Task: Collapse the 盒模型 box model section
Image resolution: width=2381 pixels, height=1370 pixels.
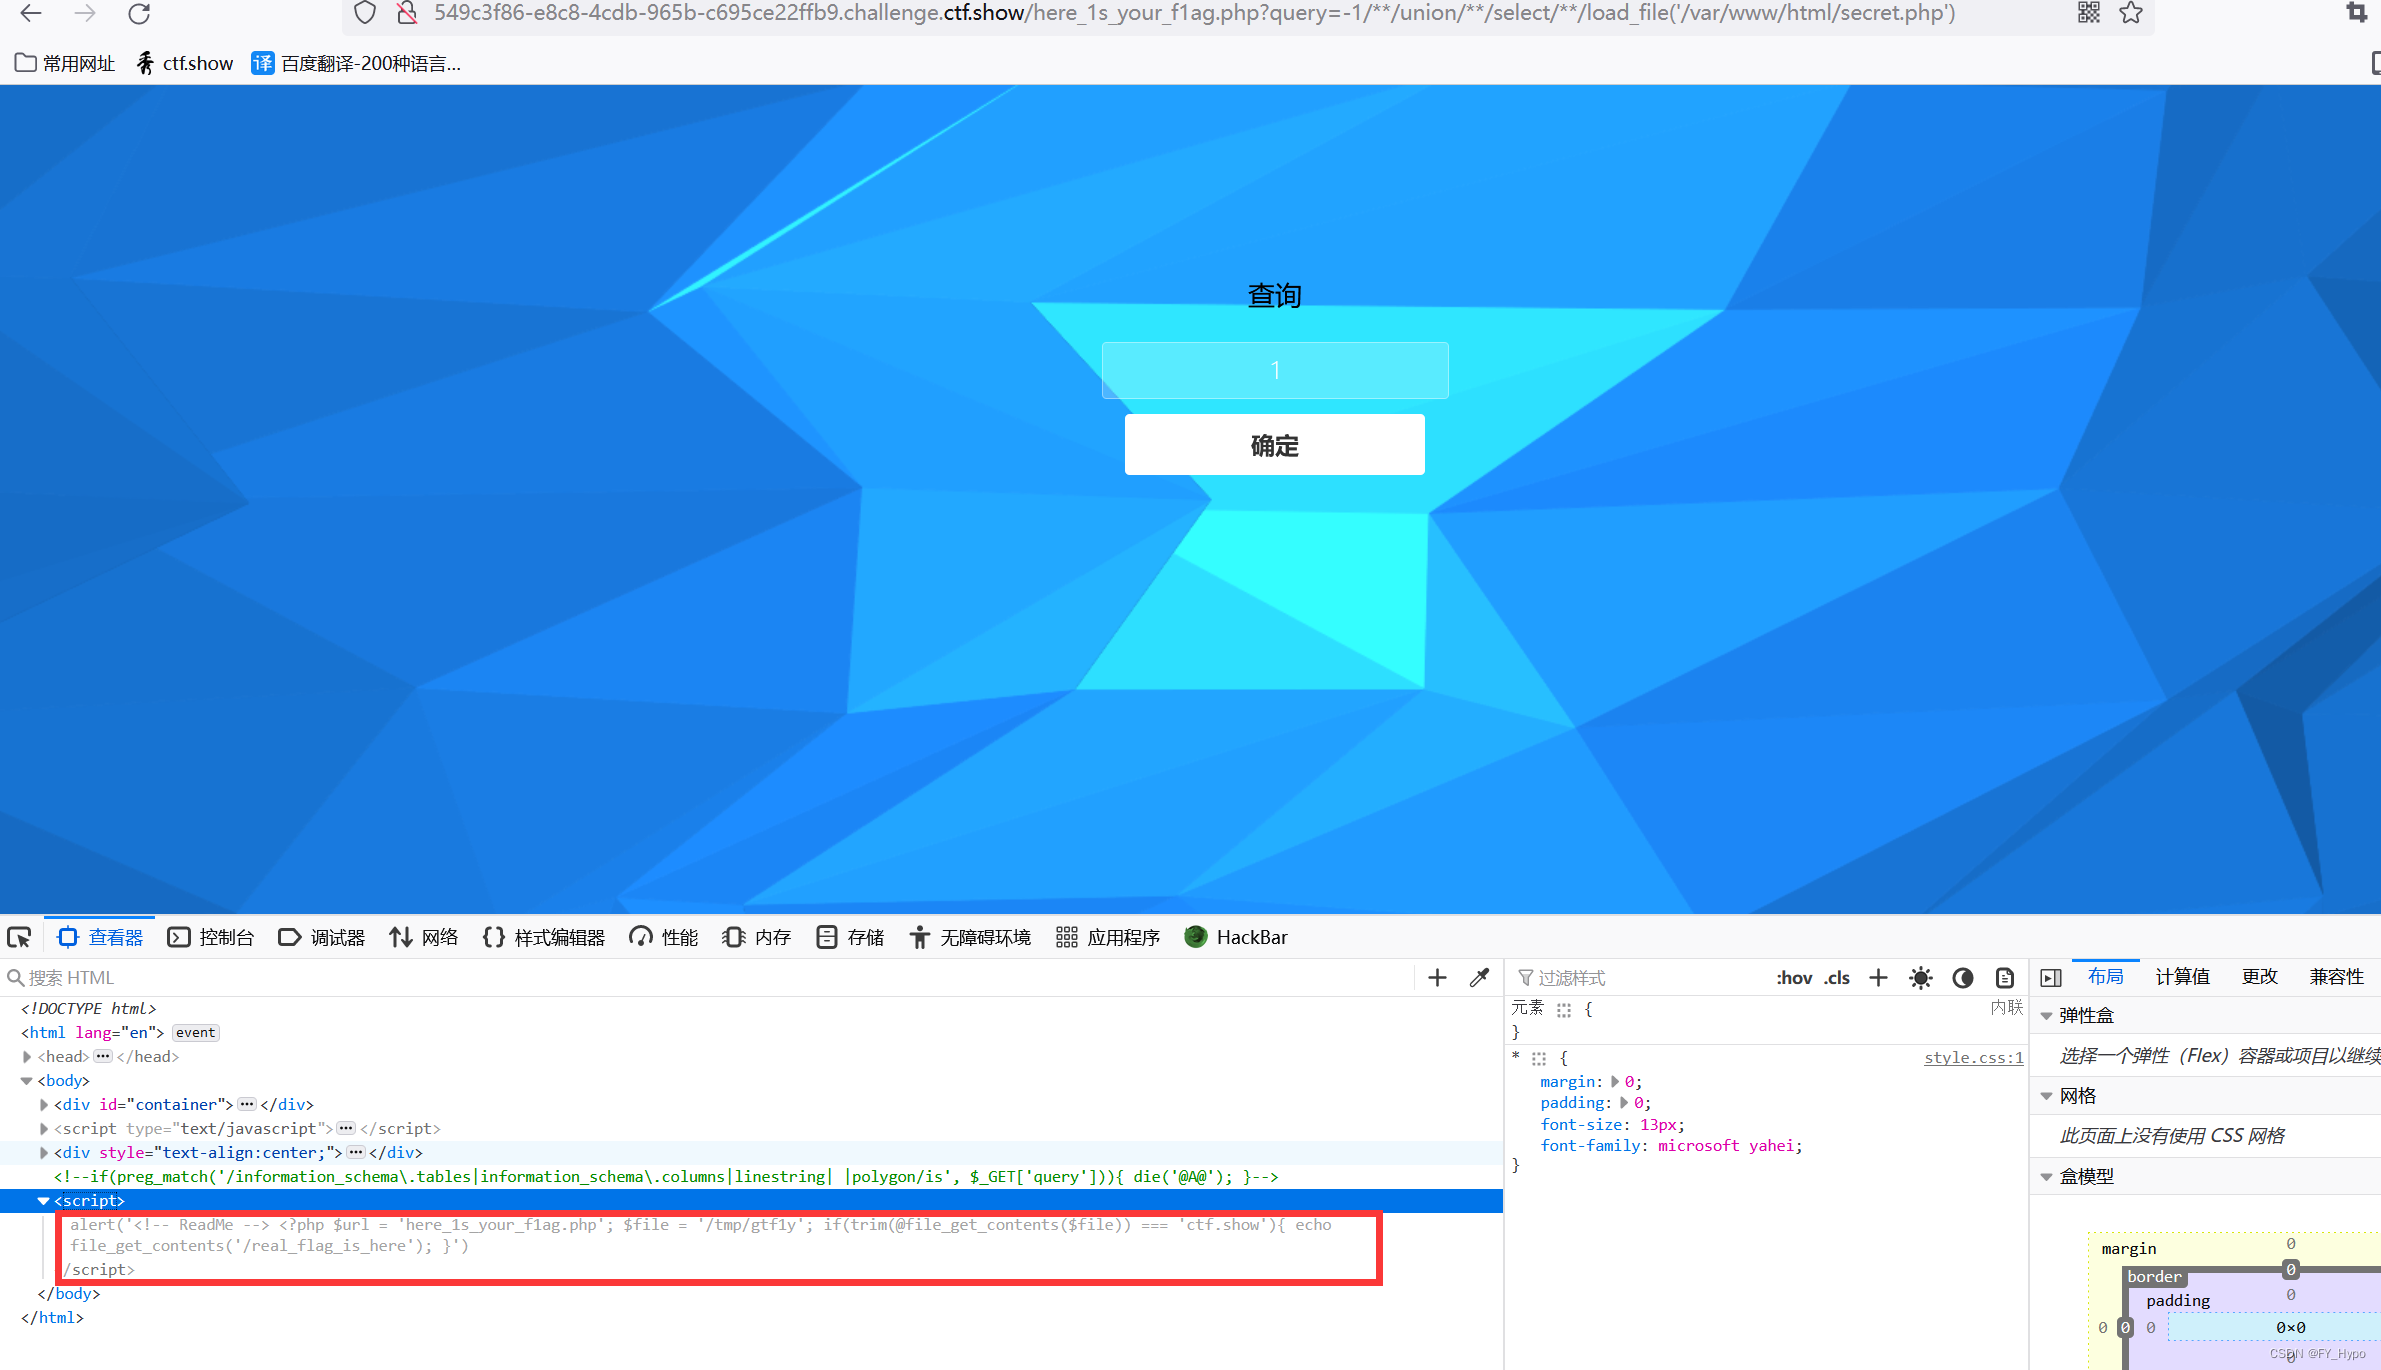Action: click(2046, 1177)
